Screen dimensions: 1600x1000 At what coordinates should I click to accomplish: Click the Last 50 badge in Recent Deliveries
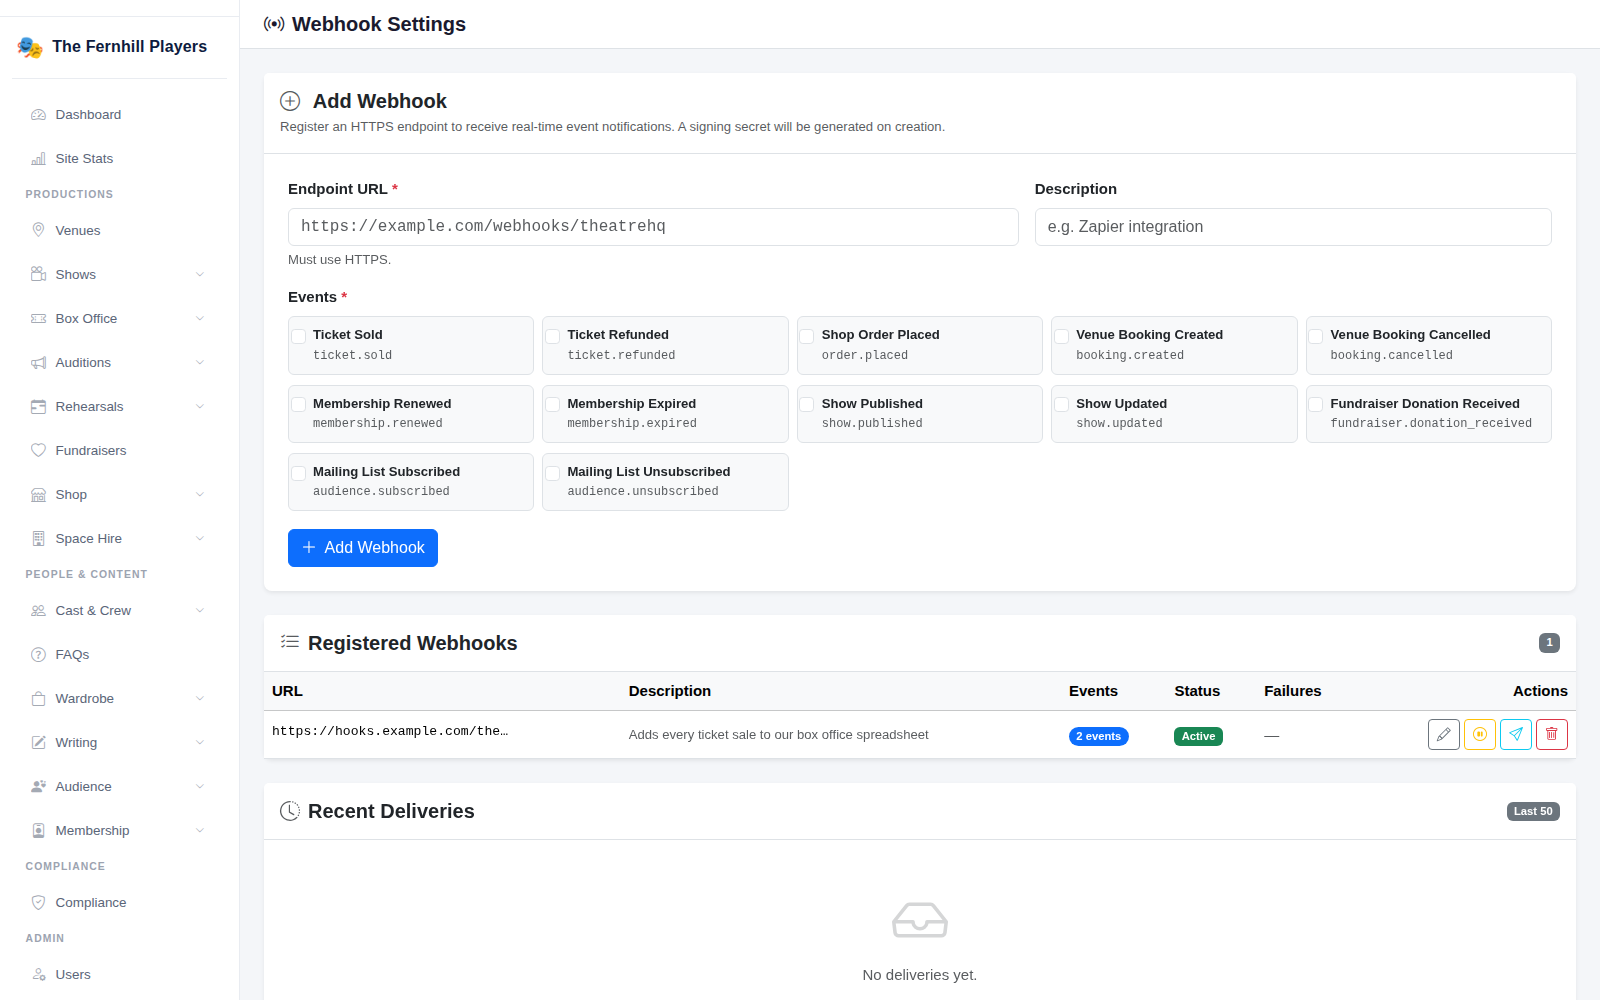(x=1533, y=811)
